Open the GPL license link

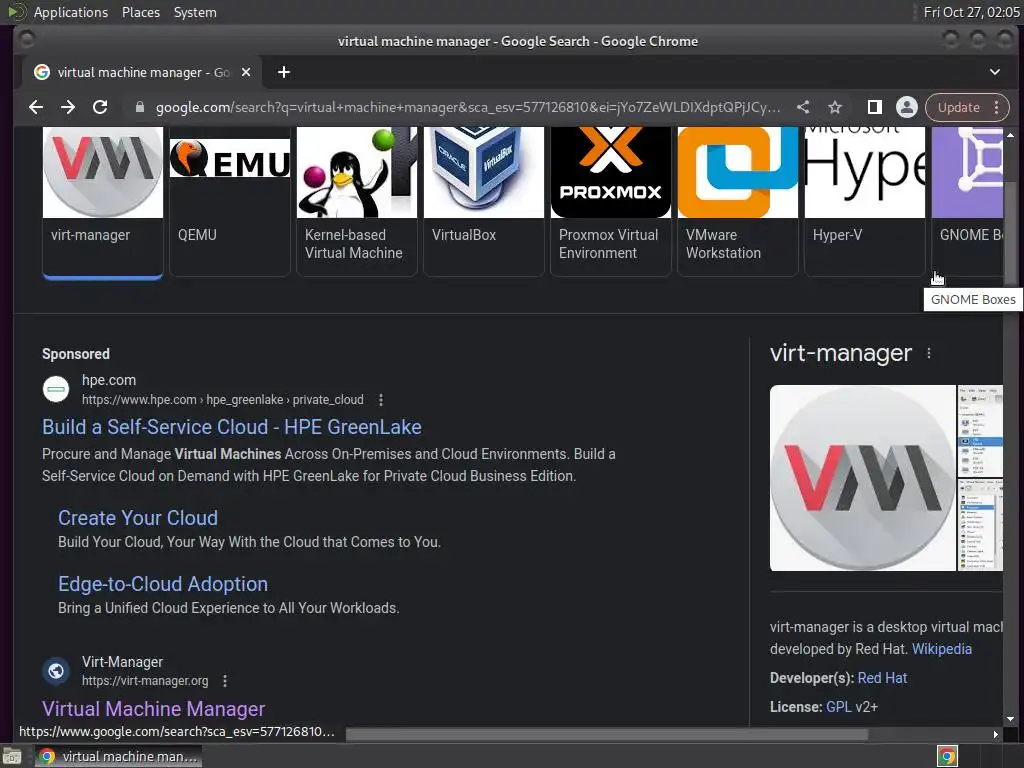pyautogui.click(x=839, y=707)
